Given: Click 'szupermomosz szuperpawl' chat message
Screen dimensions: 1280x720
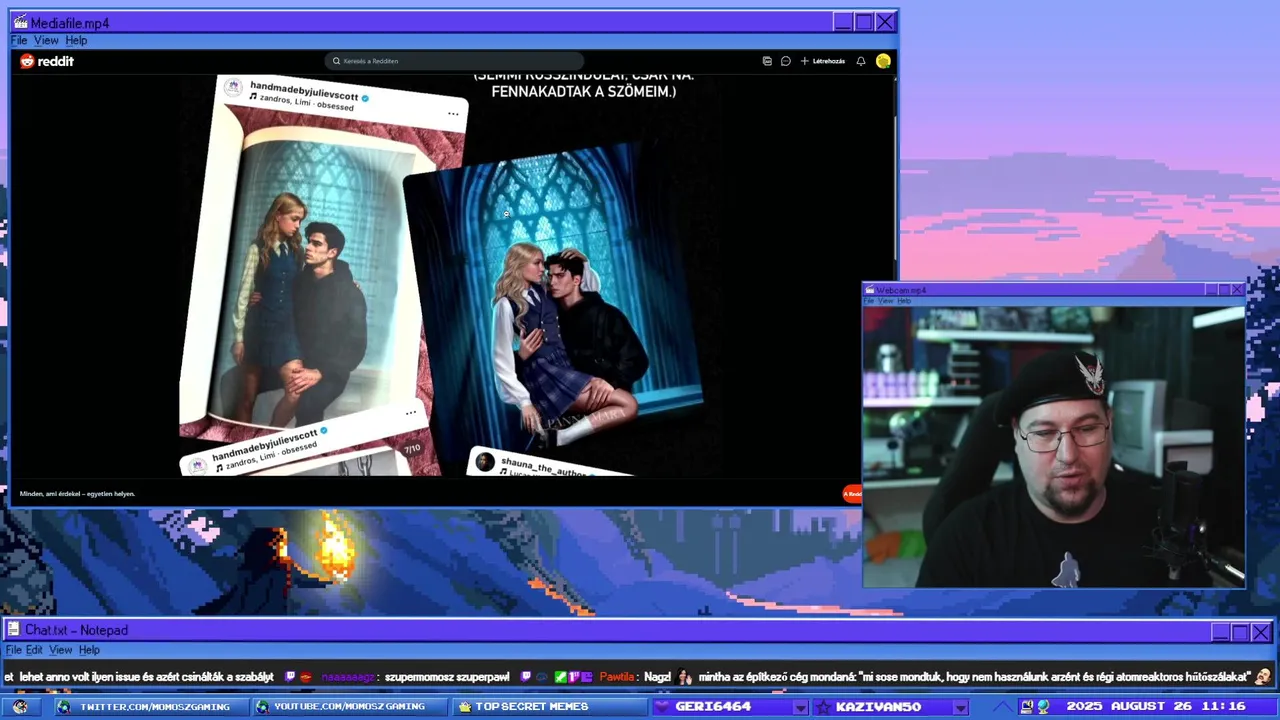Looking at the screenshot, I should pos(447,677).
